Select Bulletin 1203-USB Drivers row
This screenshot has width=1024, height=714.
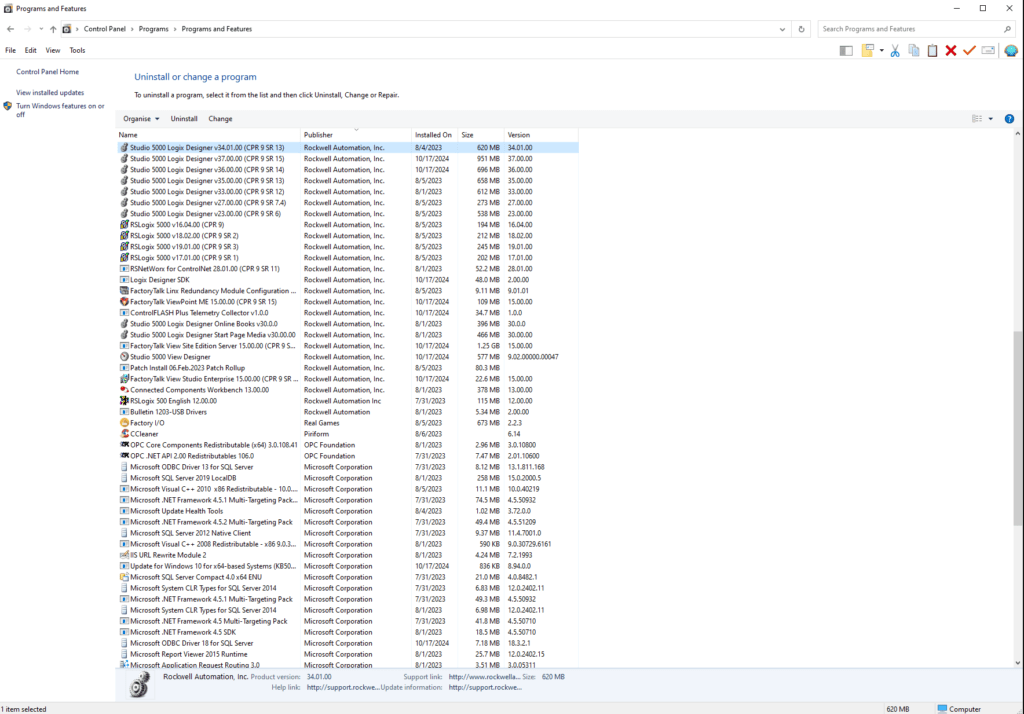[x=347, y=412]
